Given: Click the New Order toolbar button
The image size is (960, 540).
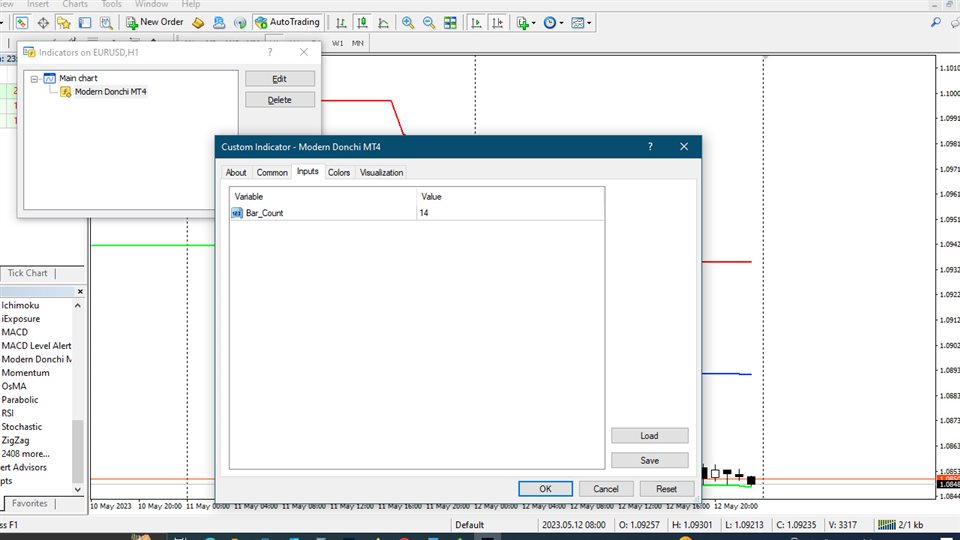Looking at the screenshot, I should [x=154, y=21].
